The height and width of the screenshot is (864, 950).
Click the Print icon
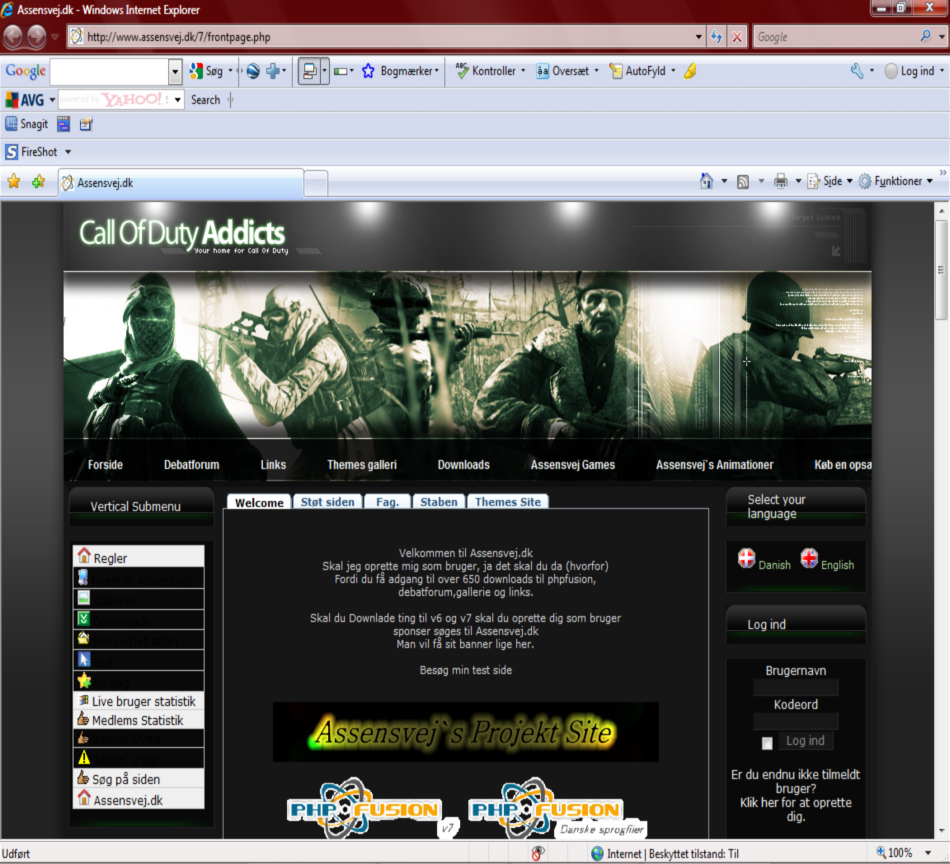pyautogui.click(x=780, y=181)
